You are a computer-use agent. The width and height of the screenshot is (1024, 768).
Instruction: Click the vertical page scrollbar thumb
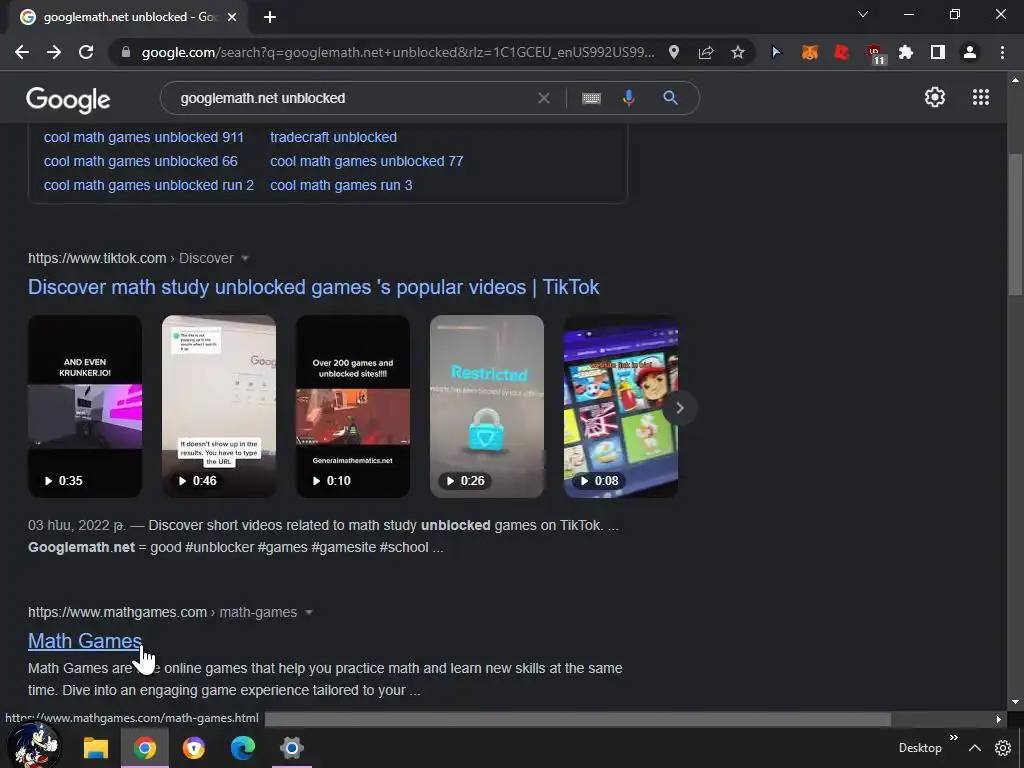coord(1015,224)
